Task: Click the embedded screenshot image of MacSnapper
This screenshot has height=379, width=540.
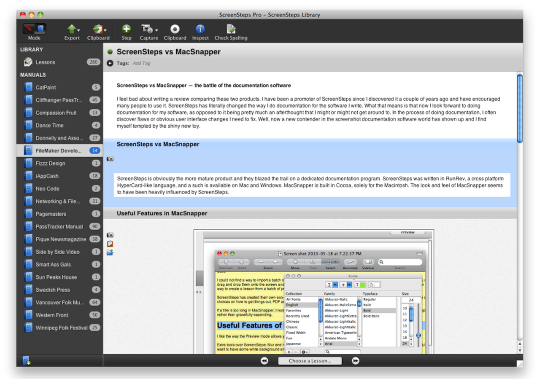Action: pyautogui.click(x=313, y=292)
